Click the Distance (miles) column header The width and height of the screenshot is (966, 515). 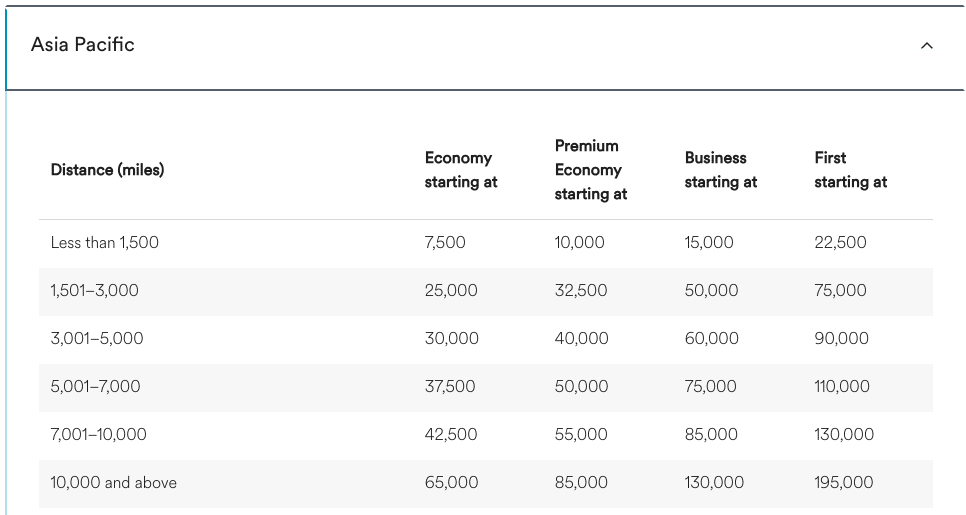[107, 170]
